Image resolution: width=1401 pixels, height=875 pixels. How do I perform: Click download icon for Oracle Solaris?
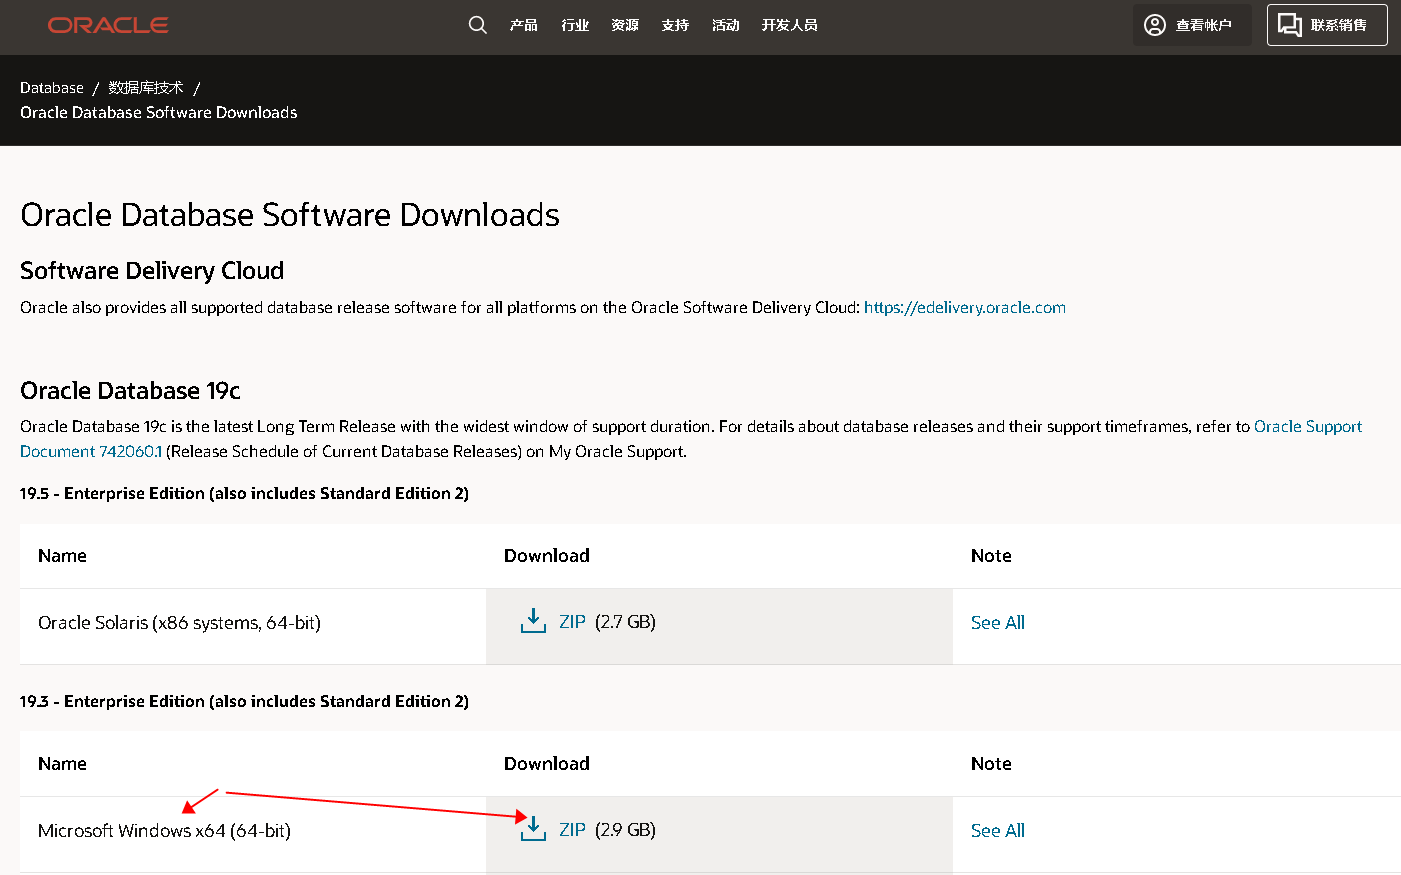pyautogui.click(x=533, y=622)
